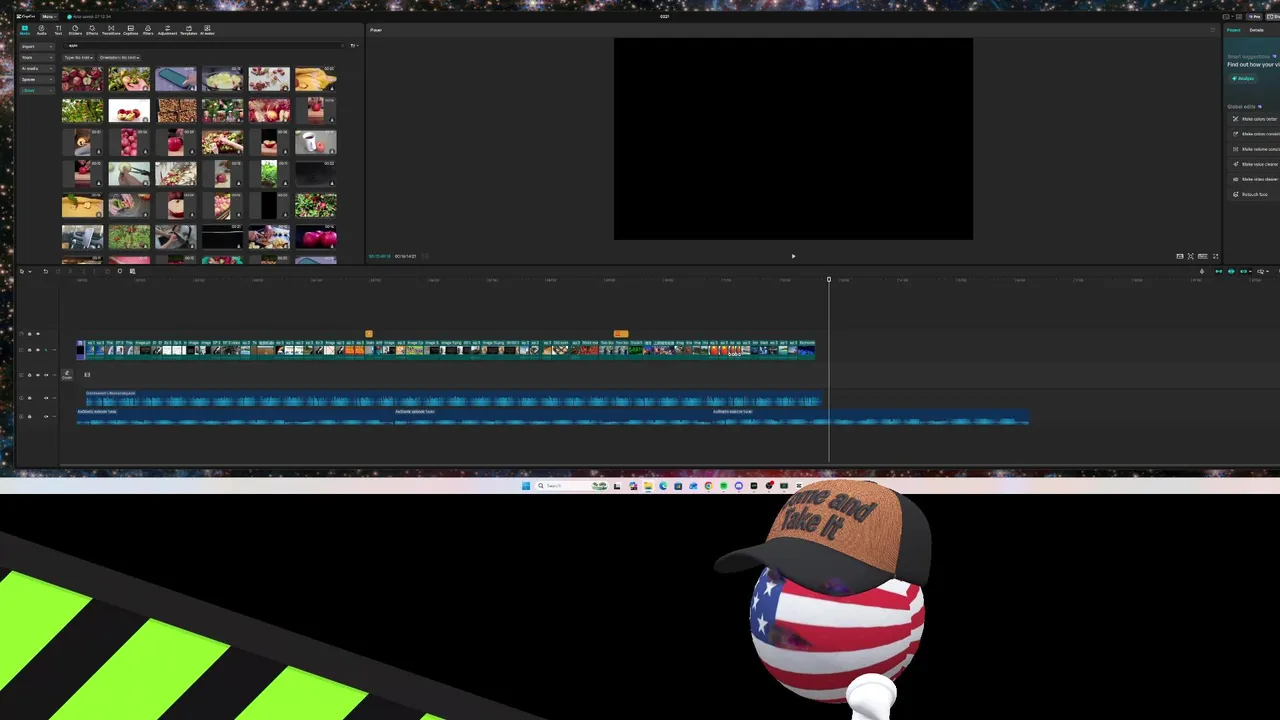Click Make voice cleaner
Viewport: 1280px width, 720px height.
pyautogui.click(x=1256, y=164)
